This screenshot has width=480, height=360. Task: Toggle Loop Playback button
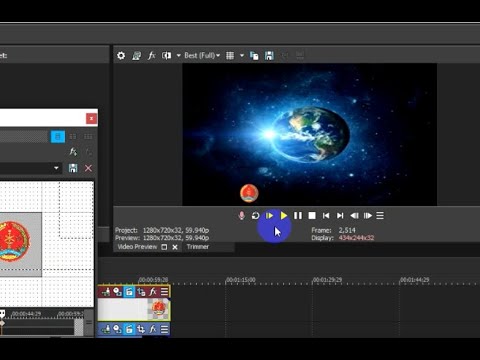coord(255,216)
